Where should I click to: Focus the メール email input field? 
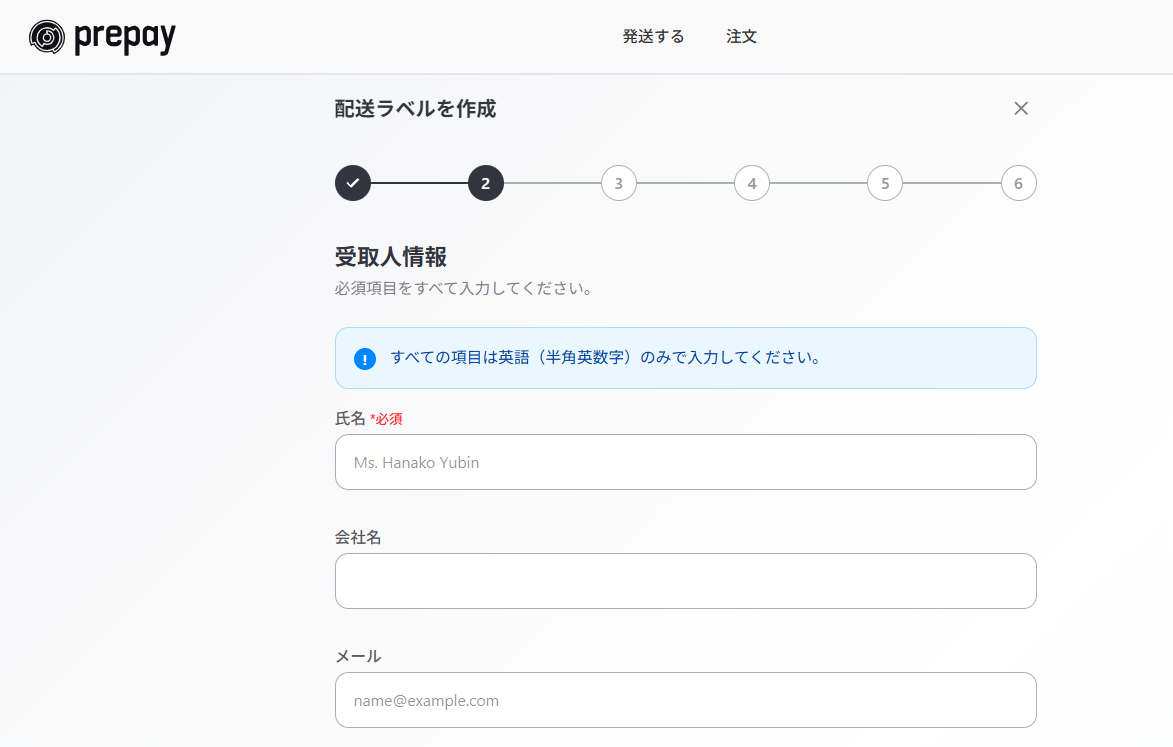685,700
